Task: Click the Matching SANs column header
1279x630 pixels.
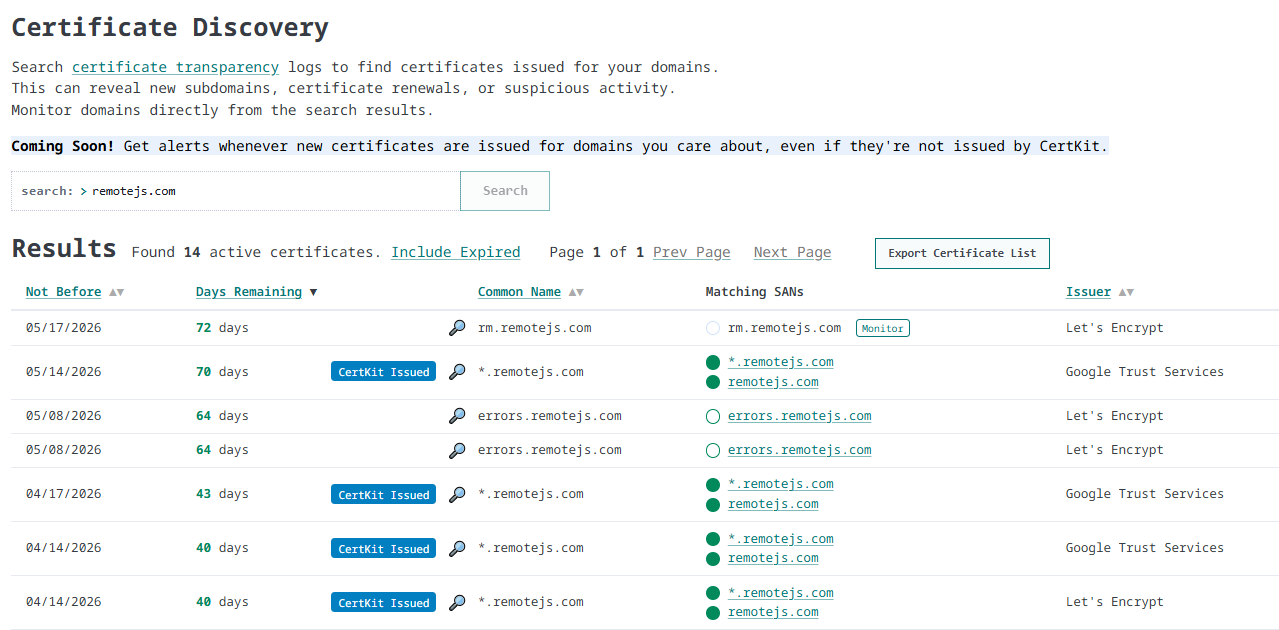Action: pyautogui.click(x=755, y=292)
